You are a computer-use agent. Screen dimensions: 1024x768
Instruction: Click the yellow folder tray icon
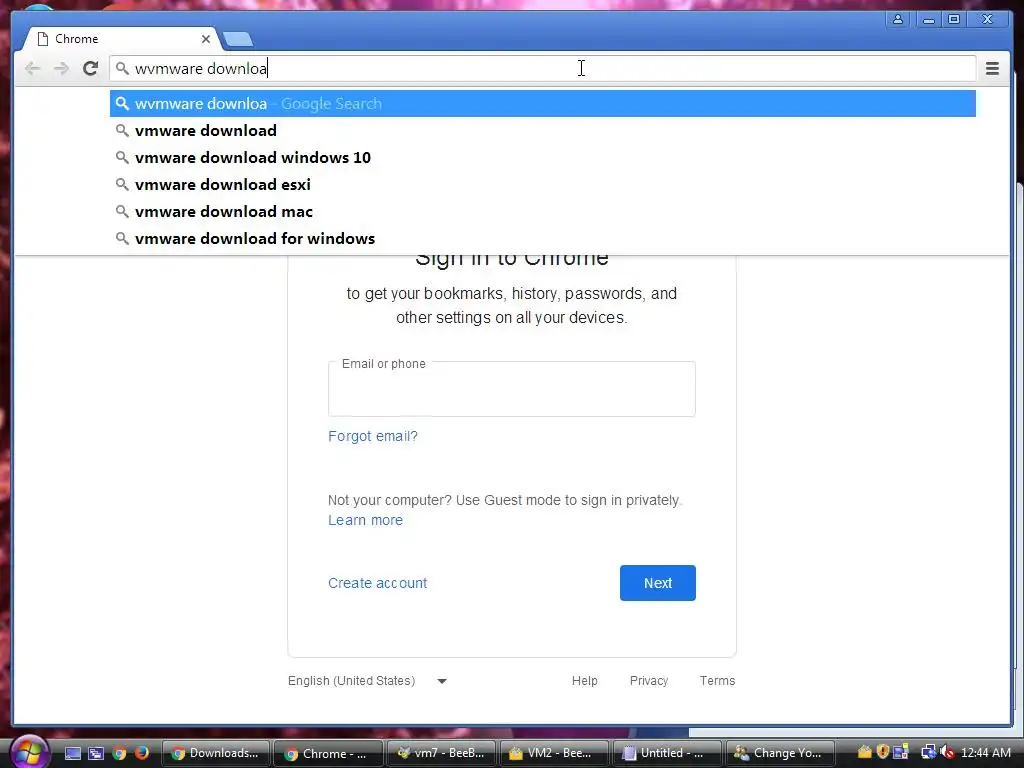click(865, 752)
